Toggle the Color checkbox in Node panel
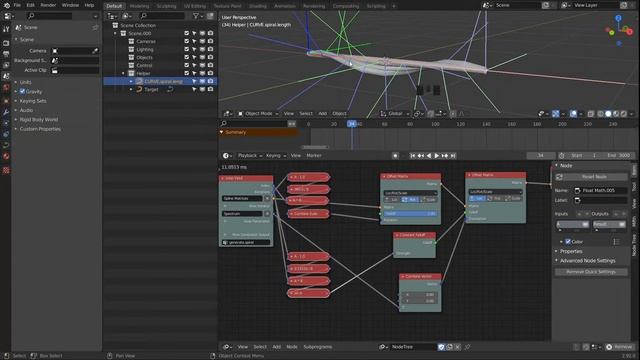The height and width of the screenshot is (360, 640). (568, 242)
